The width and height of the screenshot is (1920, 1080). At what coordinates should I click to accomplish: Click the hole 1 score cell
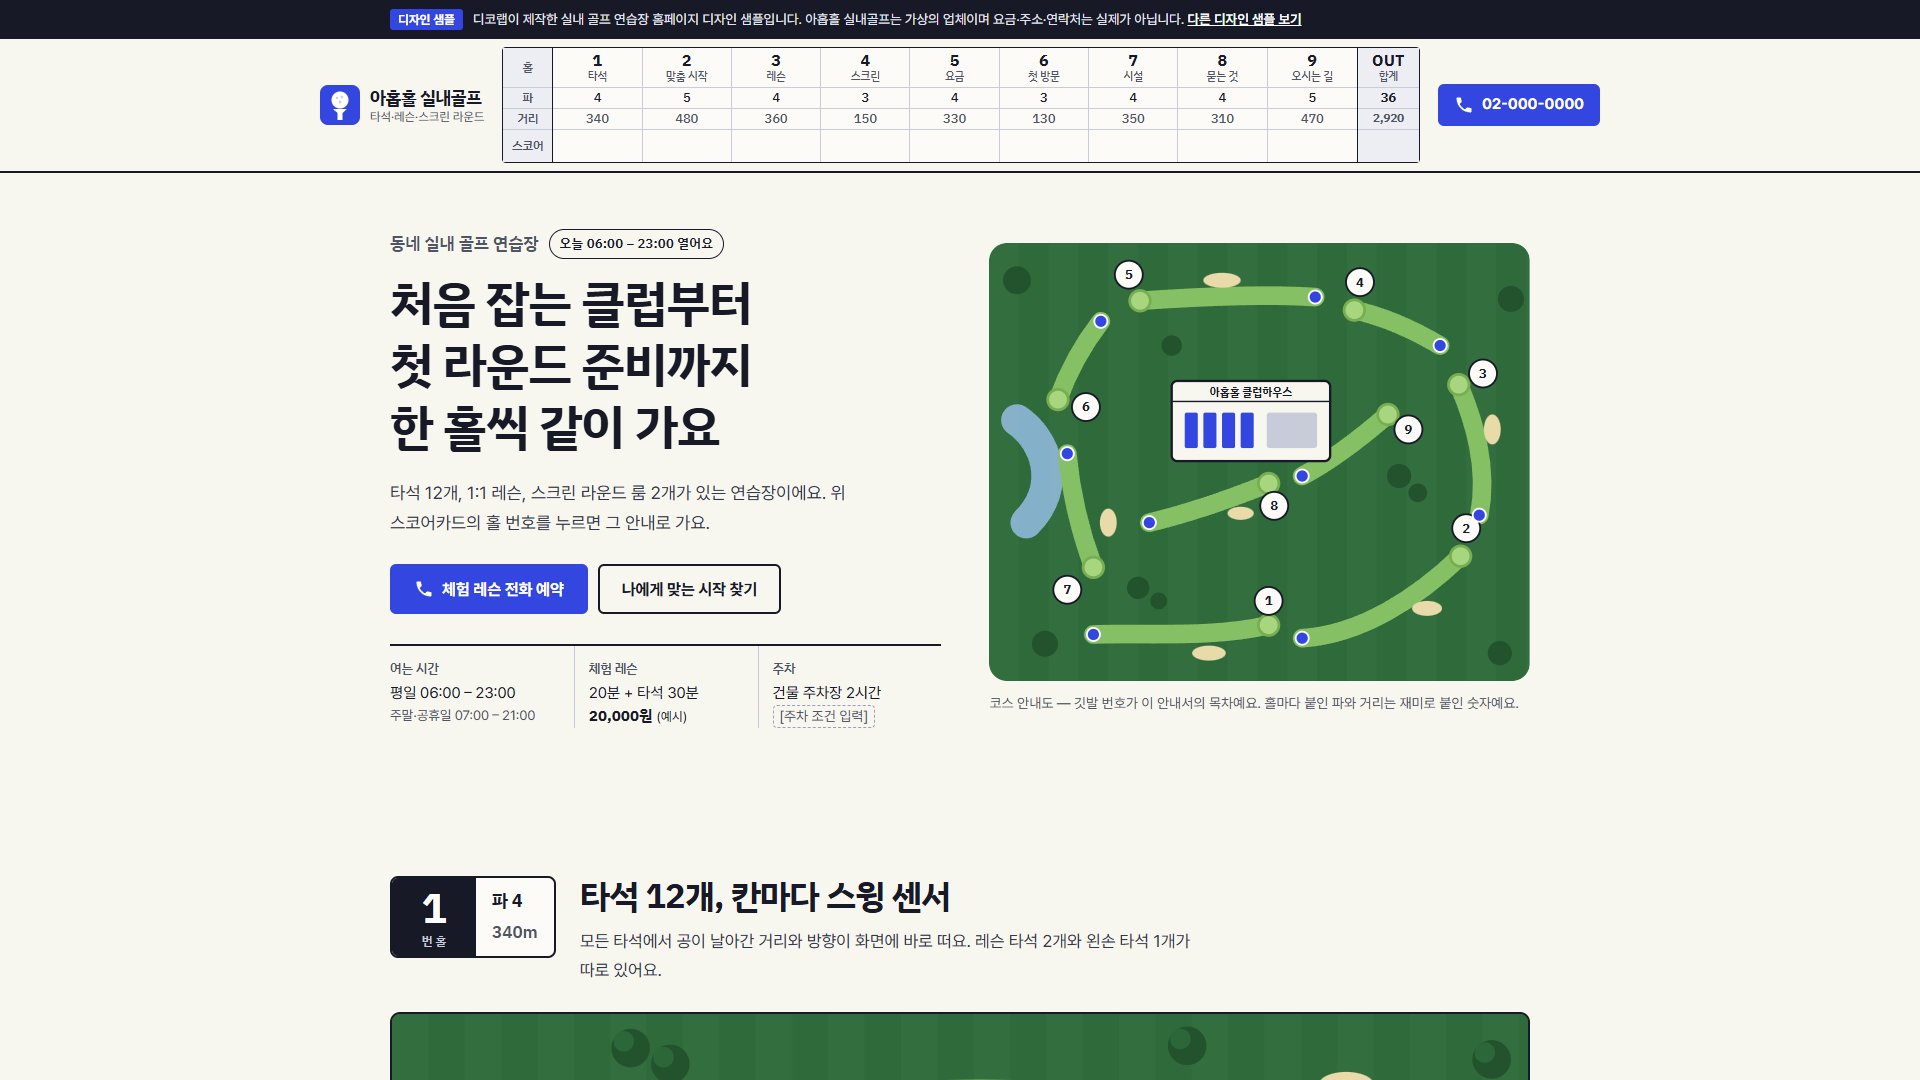pyautogui.click(x=597, y=145)
